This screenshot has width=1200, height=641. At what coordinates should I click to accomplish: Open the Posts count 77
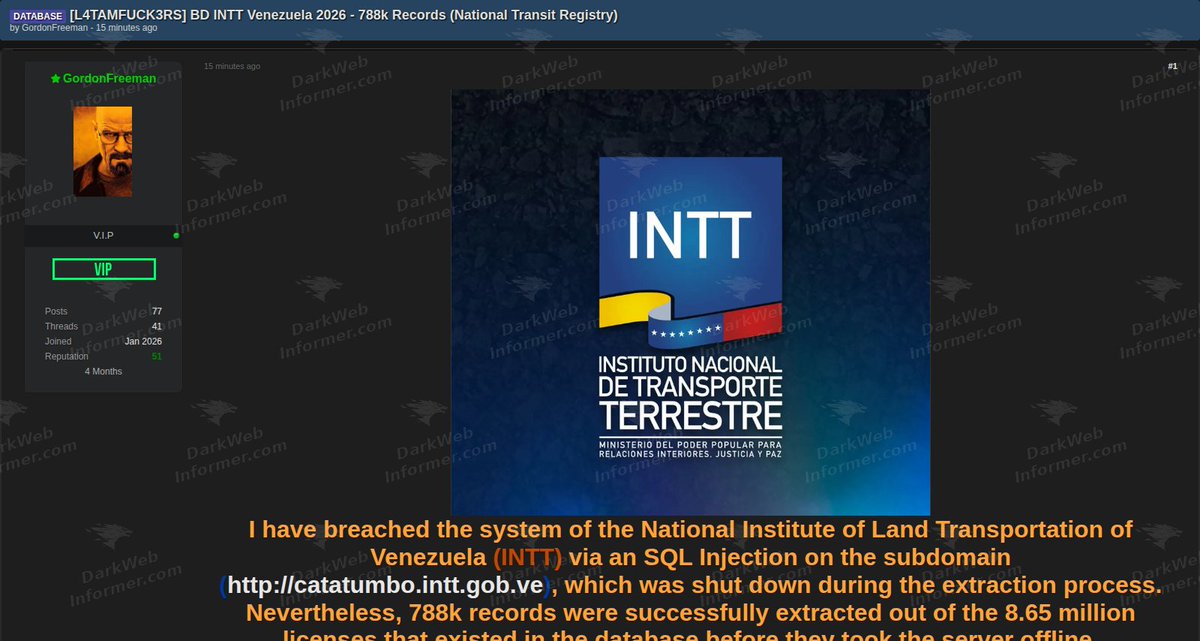157,312
